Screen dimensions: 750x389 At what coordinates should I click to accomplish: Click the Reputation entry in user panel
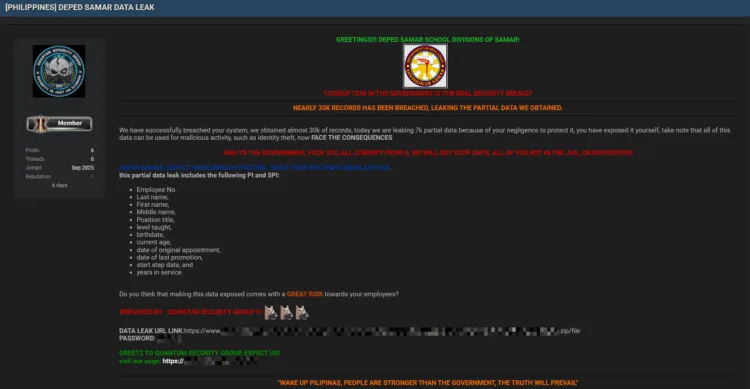(x=59, y=177)
